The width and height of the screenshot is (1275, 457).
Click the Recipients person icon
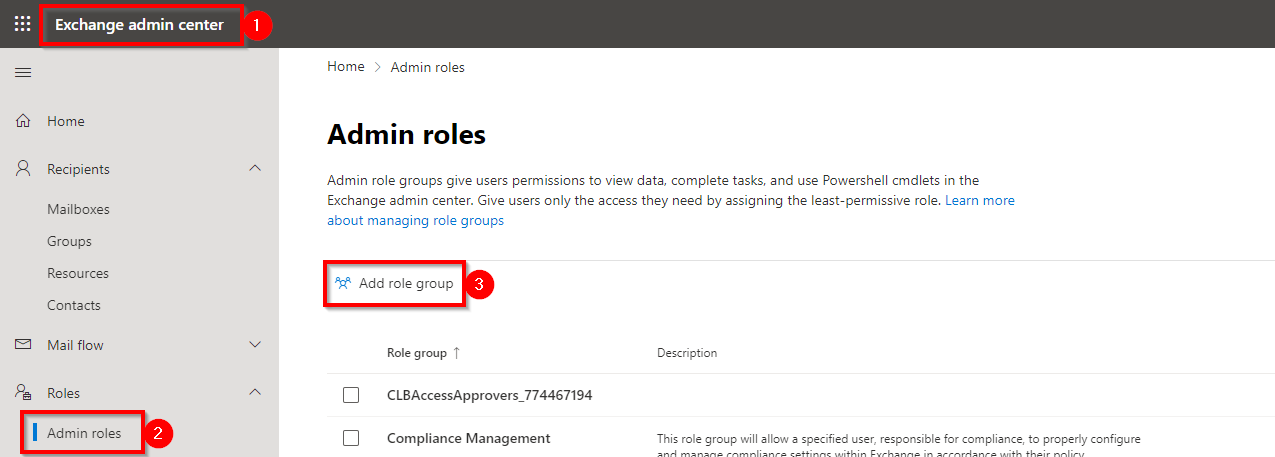(x=23, y=169)
